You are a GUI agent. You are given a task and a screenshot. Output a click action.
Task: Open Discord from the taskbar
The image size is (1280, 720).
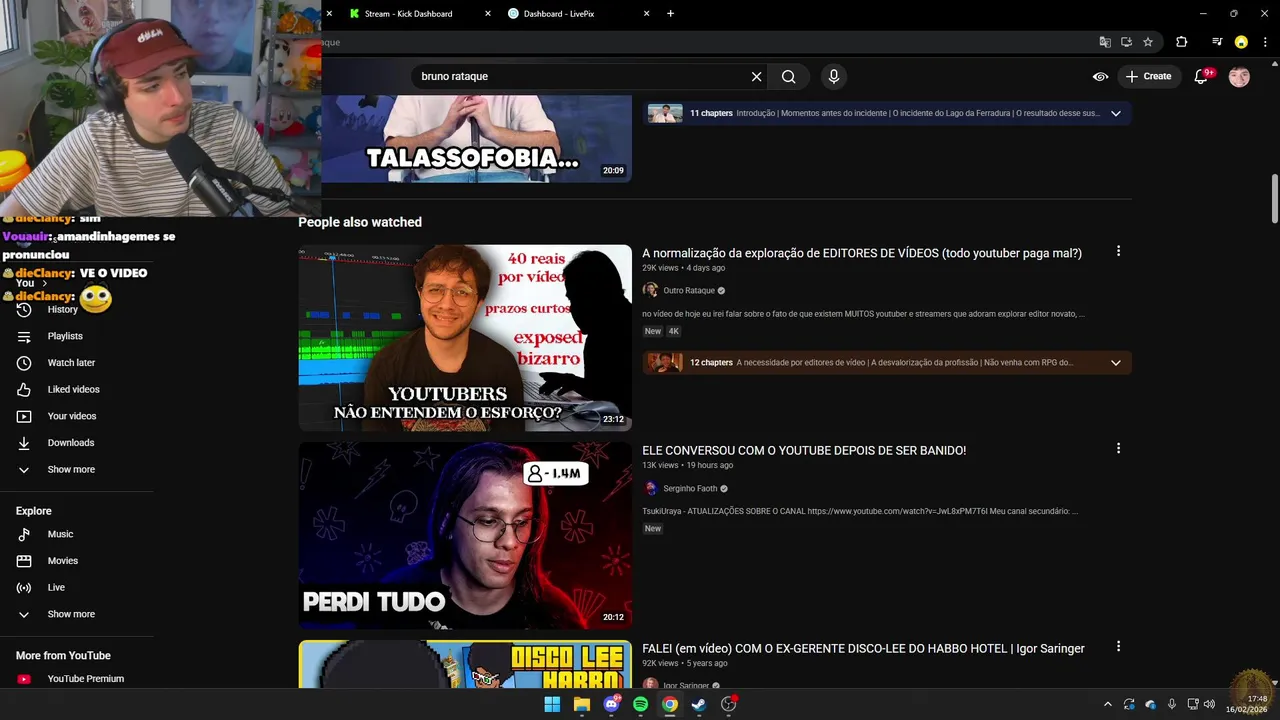pos(611,704)
